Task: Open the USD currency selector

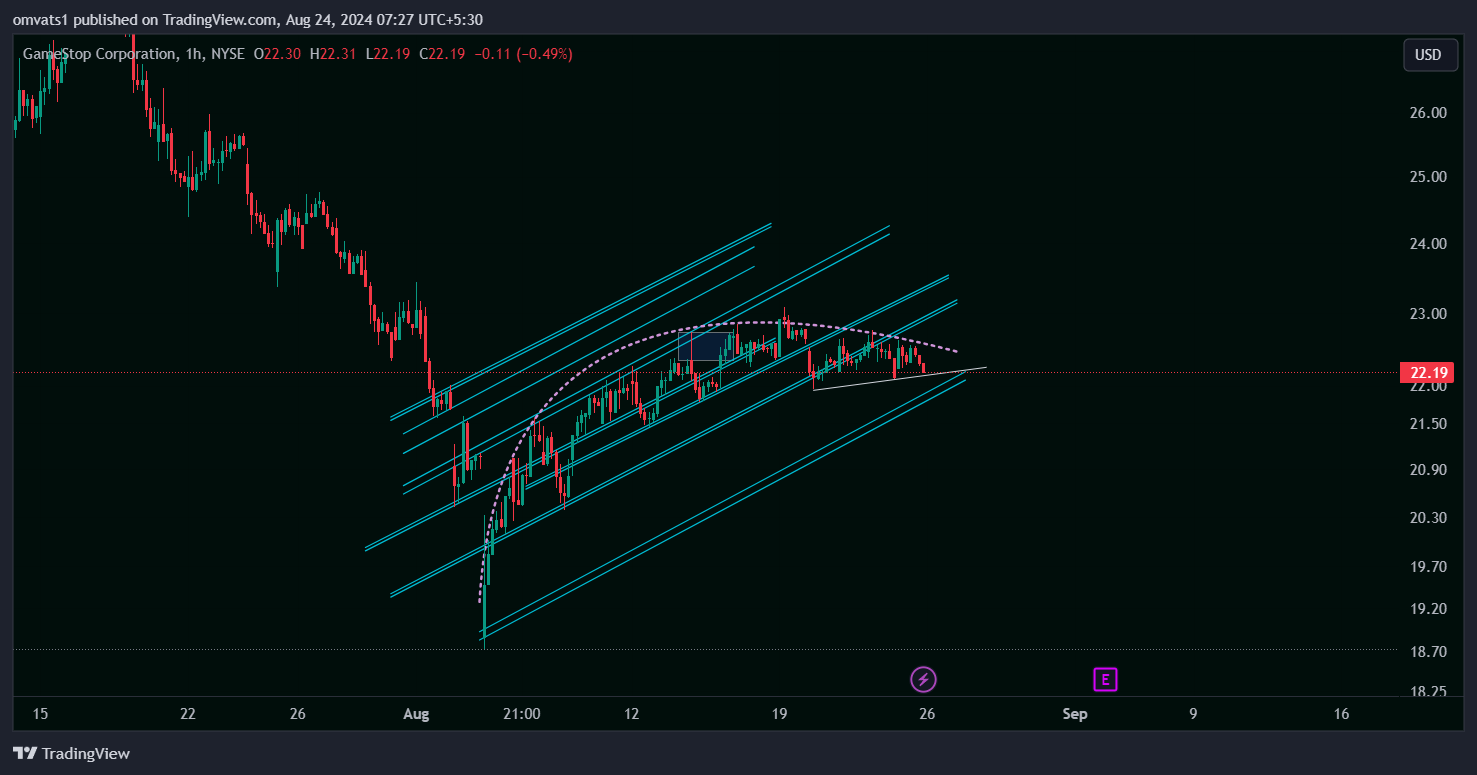Action: [1429, 55]
